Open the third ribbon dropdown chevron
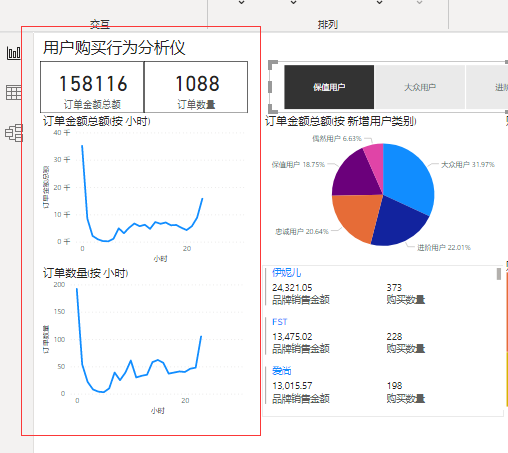This screenshot has width=508, height=453. [379, 3]
